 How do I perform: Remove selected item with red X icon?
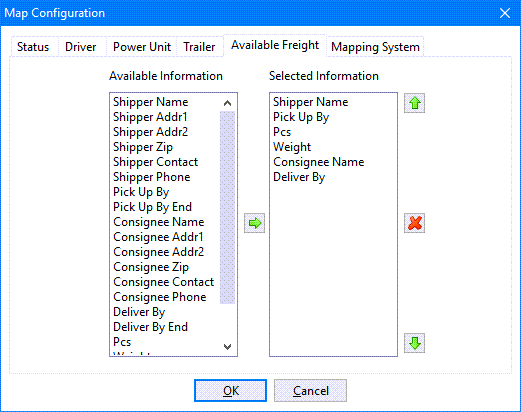pos(414,223)
